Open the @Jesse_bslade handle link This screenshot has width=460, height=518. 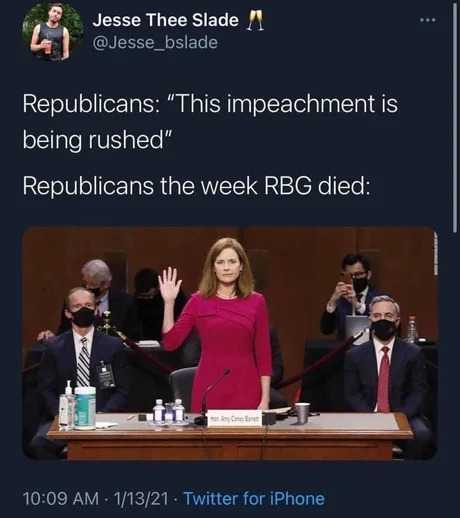tap(155, 42)
